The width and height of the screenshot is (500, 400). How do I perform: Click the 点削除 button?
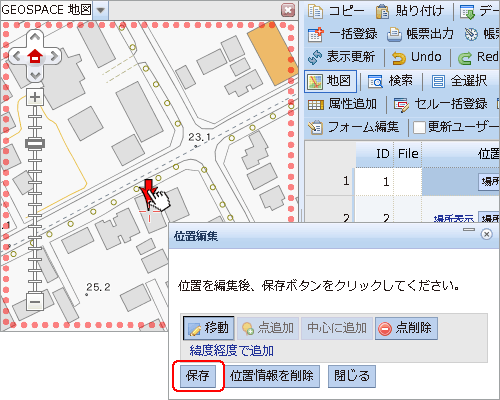click(x=406, y=328)
